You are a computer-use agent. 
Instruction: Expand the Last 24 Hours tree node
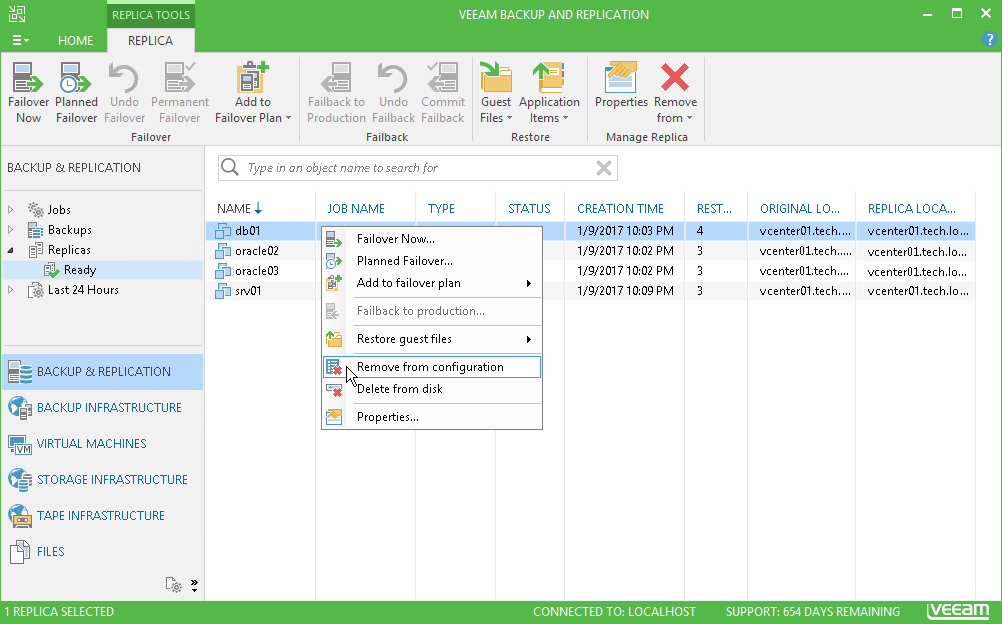10,290
